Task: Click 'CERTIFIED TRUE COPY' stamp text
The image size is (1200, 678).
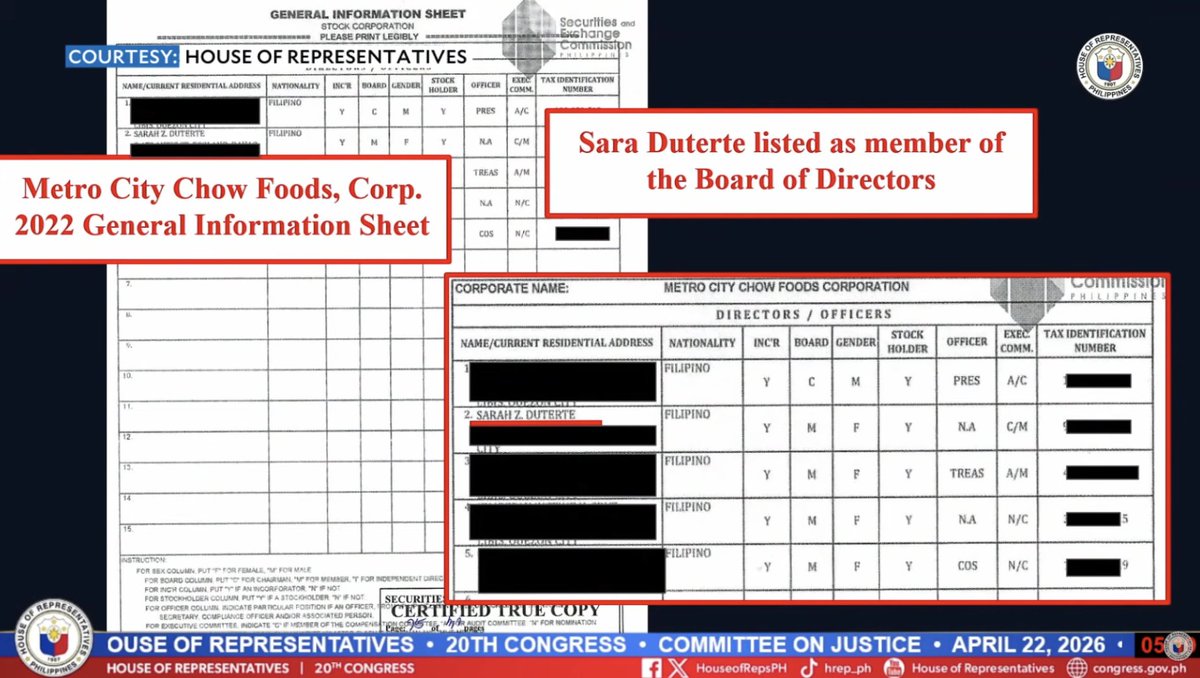Action: coord(496,611)
